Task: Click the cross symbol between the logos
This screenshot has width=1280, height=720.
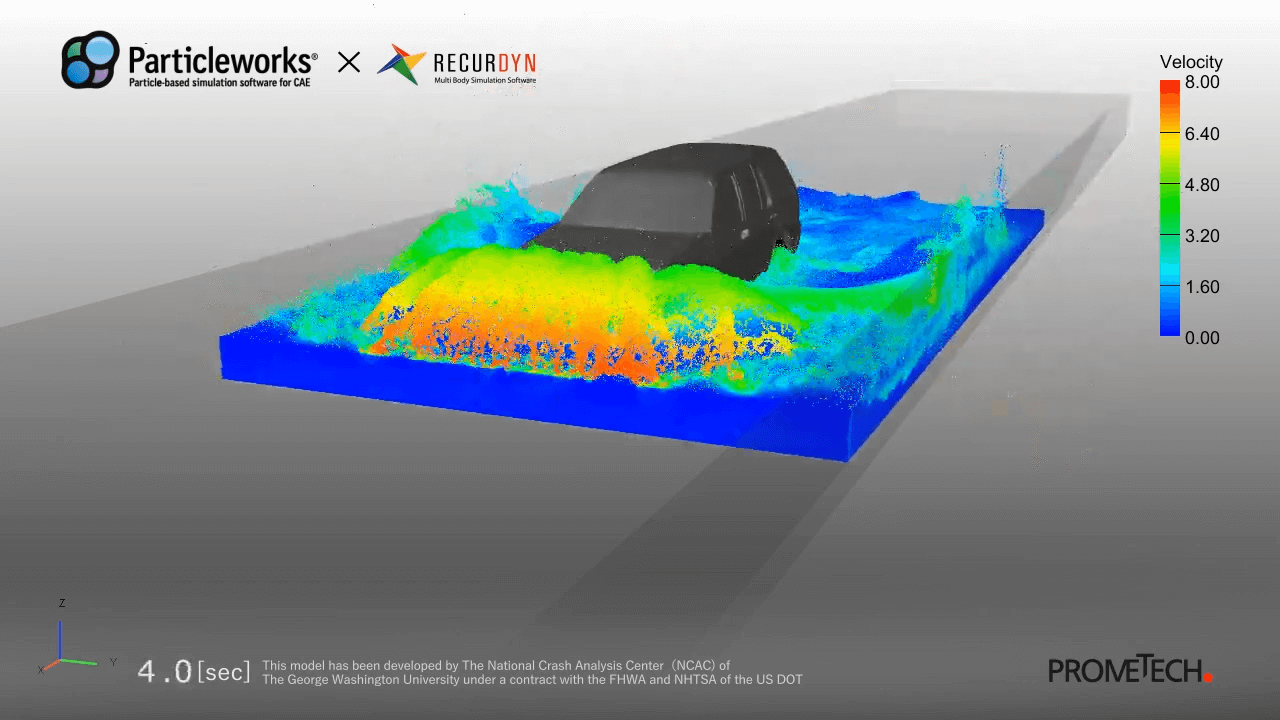Action: [348, 63]
